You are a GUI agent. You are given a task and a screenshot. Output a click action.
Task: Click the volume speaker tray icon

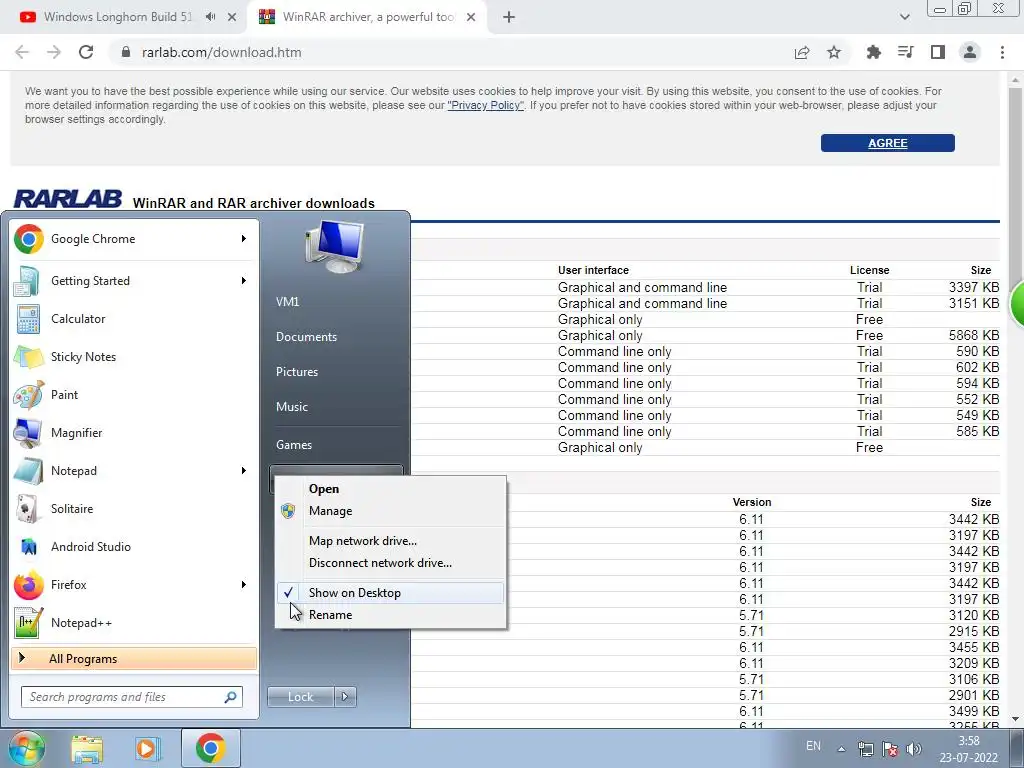click(914, 749)
